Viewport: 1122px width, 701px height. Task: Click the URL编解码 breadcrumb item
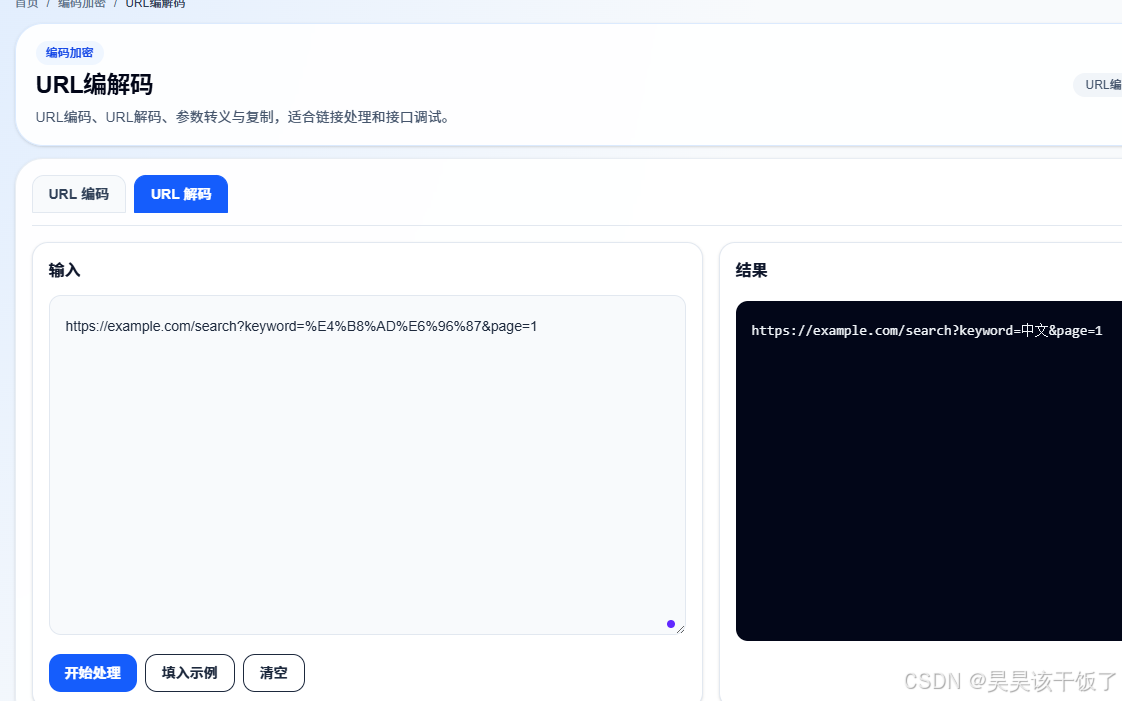[155, 4]
